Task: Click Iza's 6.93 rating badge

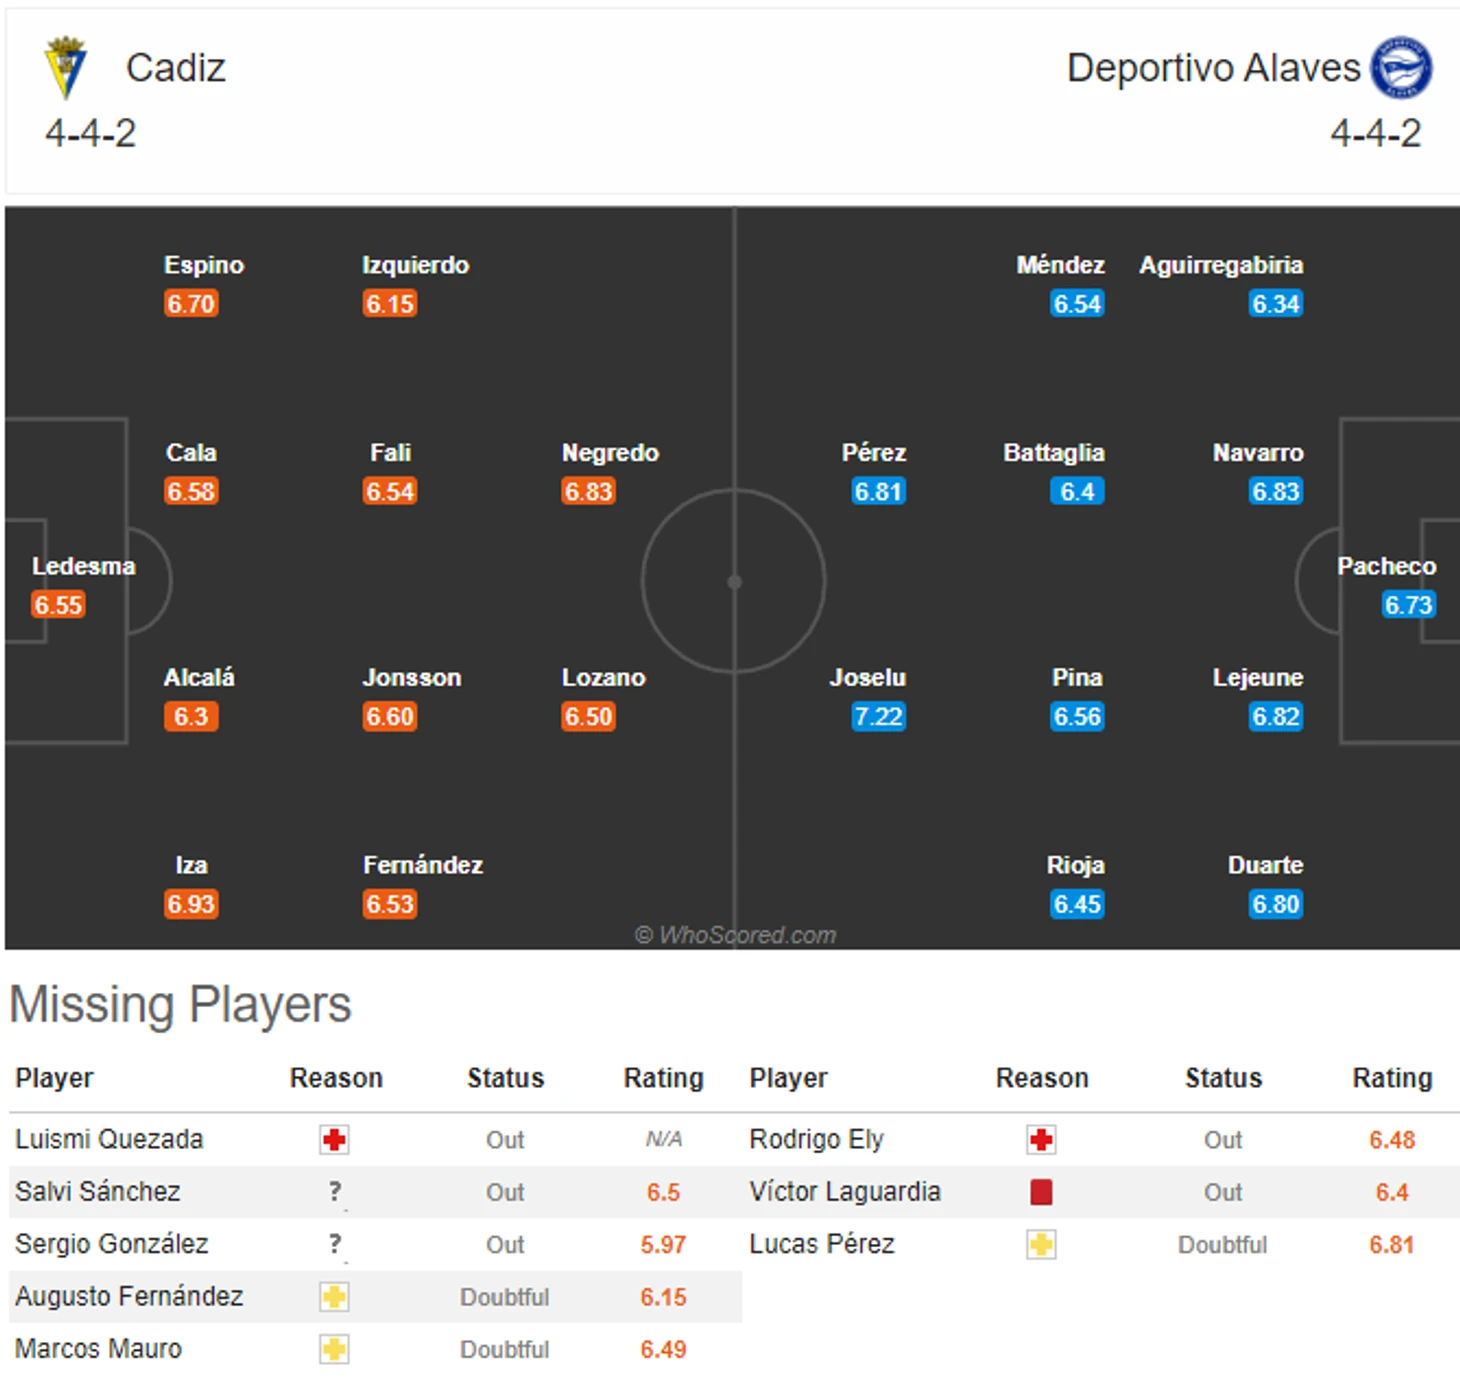Action: (x=191, y=905)
